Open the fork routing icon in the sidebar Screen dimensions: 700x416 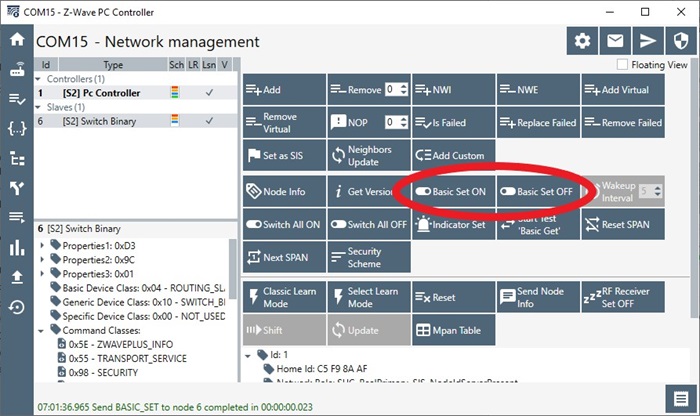pos(17,188)
